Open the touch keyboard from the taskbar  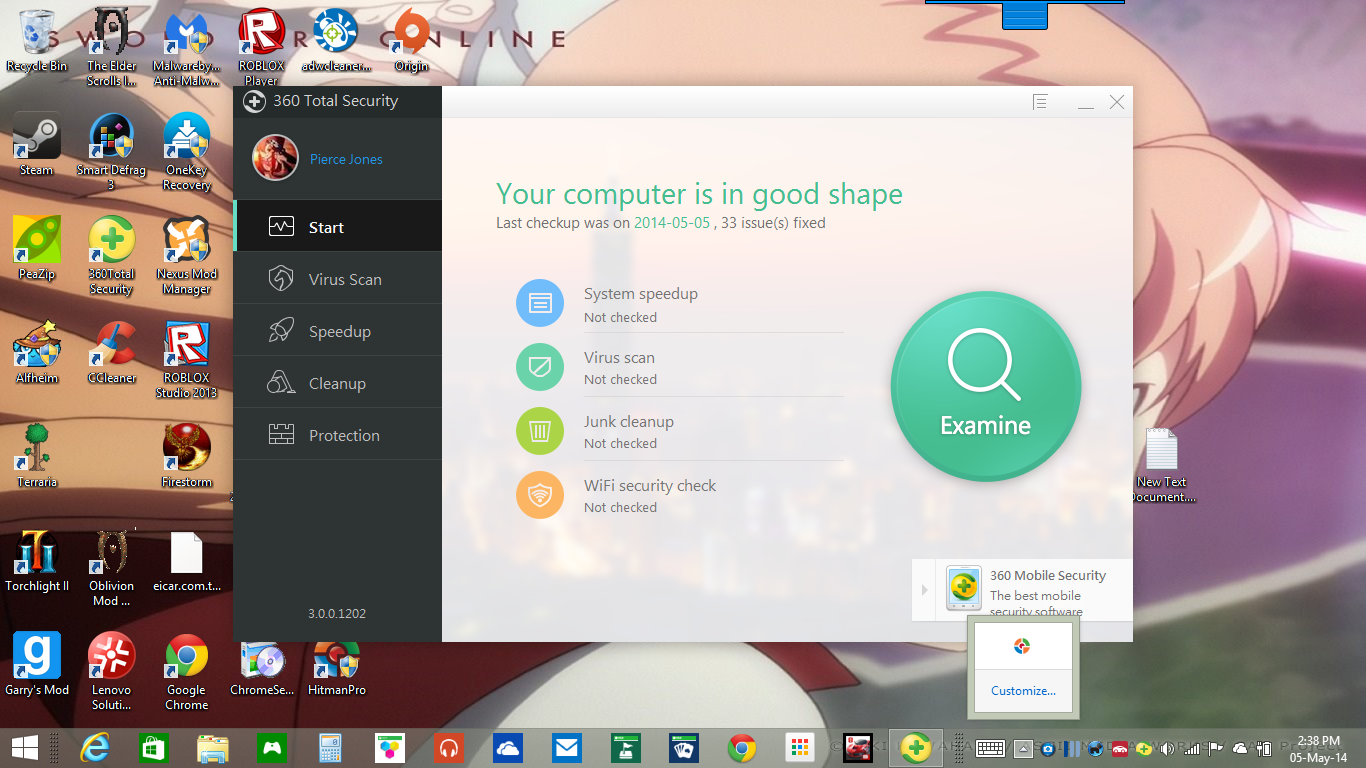click(x=990, y=747)
